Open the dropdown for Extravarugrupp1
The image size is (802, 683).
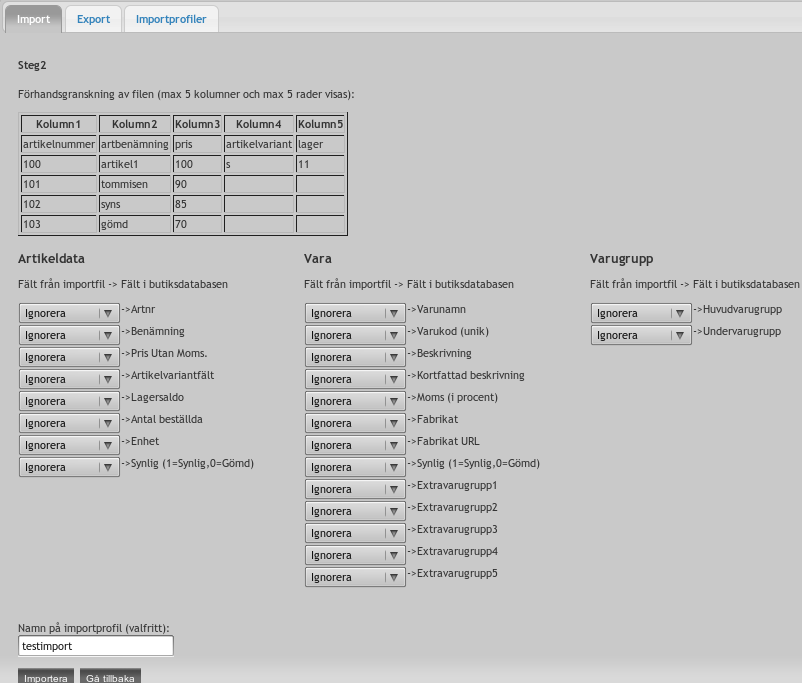click(x=355, y=489)
